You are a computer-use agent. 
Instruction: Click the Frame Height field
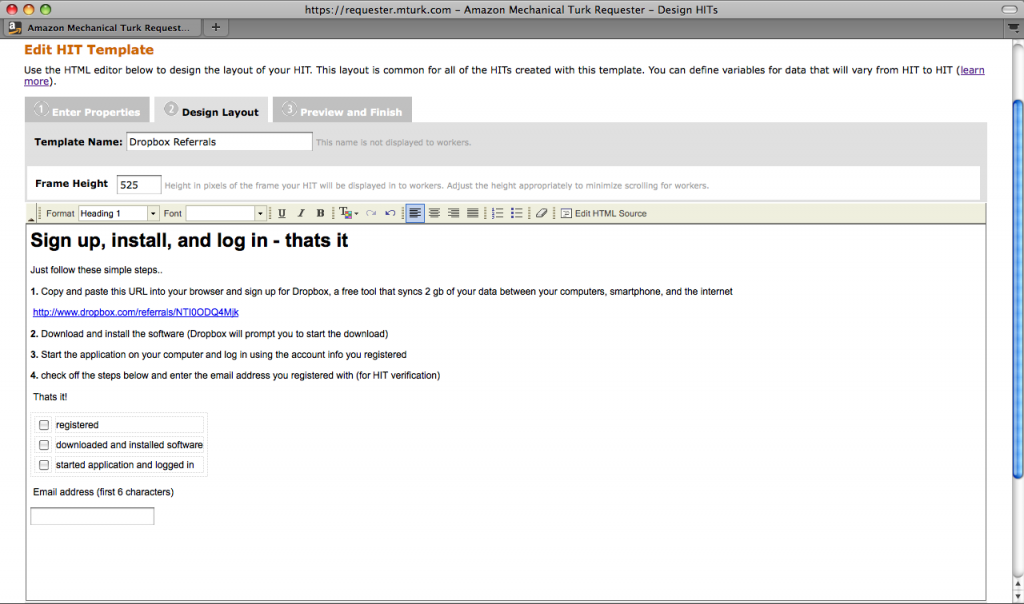(x=138, y=185)
